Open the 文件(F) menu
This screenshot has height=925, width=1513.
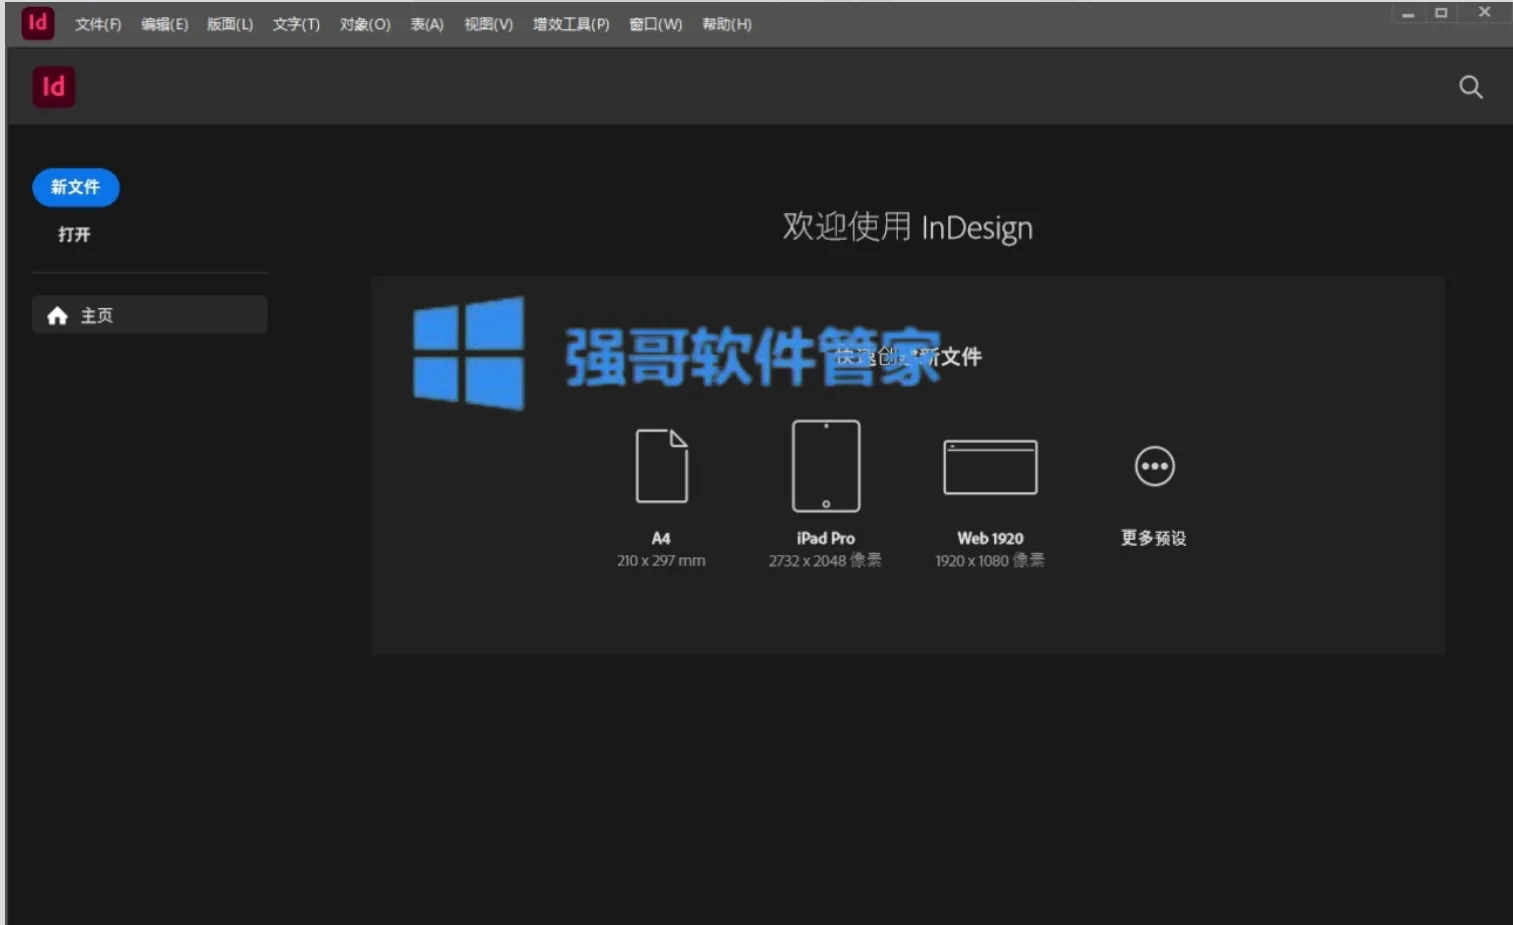[x=98, y=24]
